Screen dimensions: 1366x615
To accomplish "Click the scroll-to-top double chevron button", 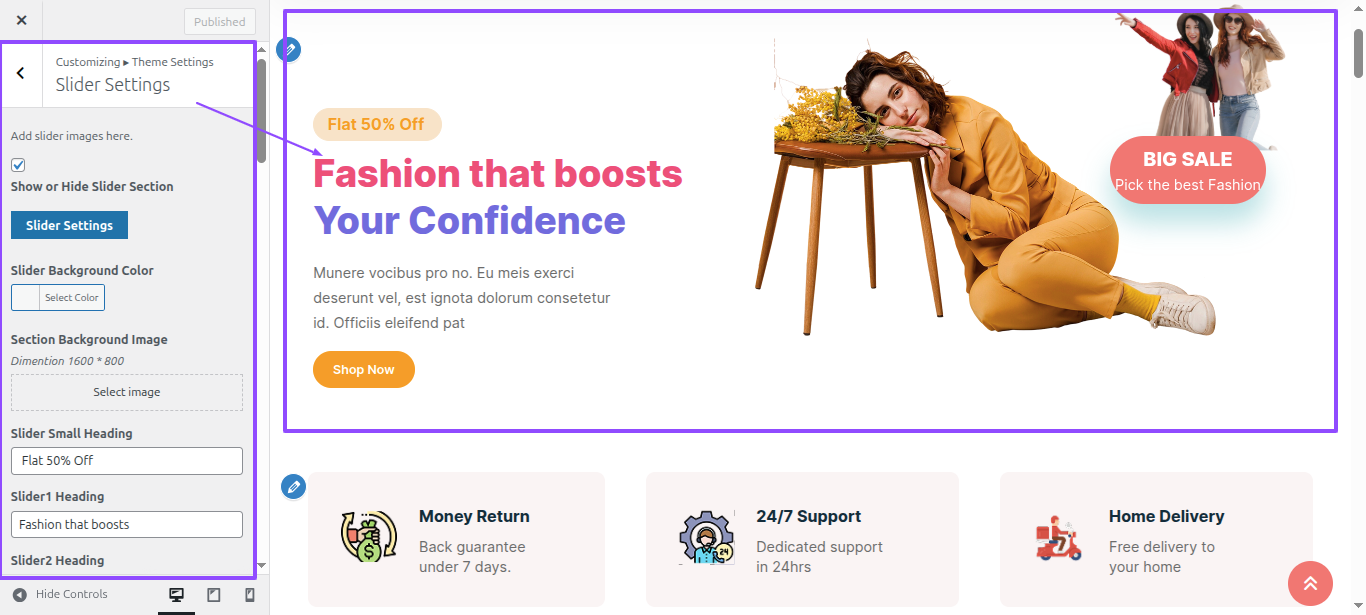I will coord(1310,583).
